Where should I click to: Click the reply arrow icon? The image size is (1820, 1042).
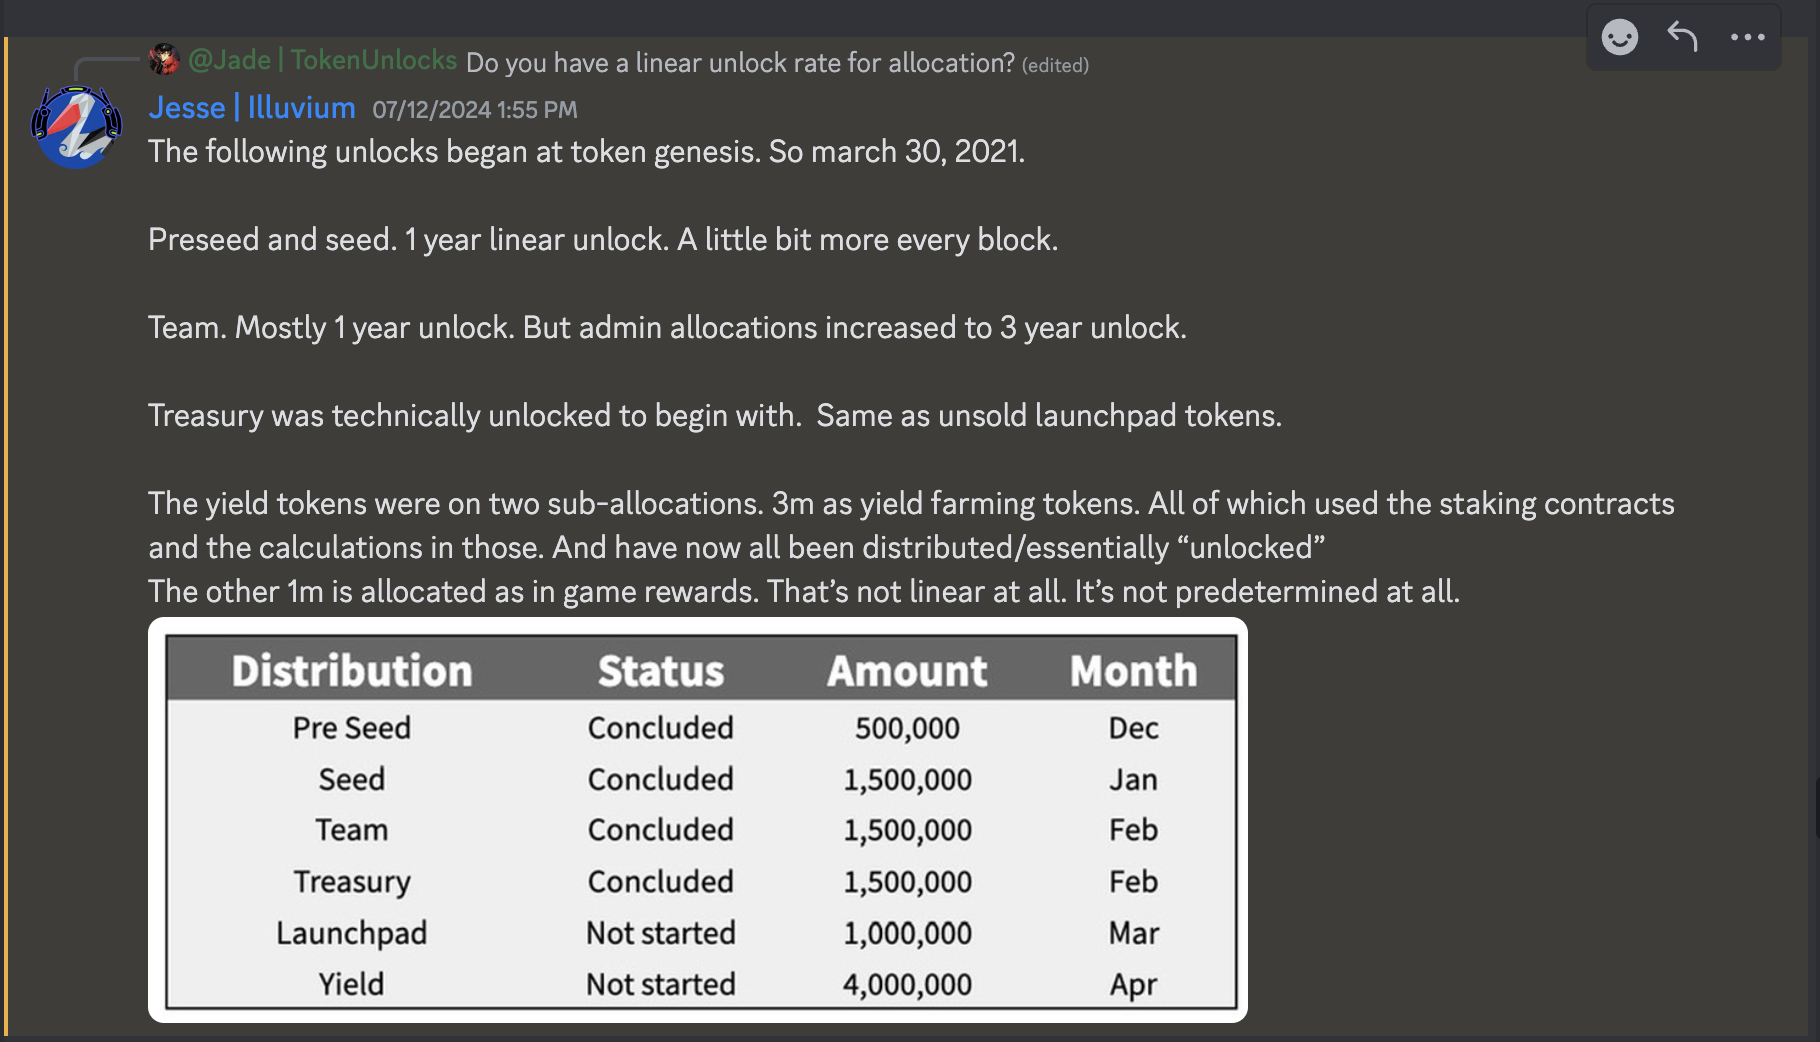click(1683, 37)
